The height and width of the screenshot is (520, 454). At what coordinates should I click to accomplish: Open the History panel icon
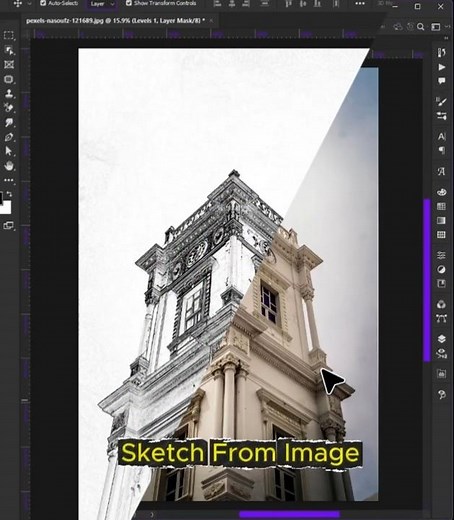pyautogui.click(x=441, y=52)
